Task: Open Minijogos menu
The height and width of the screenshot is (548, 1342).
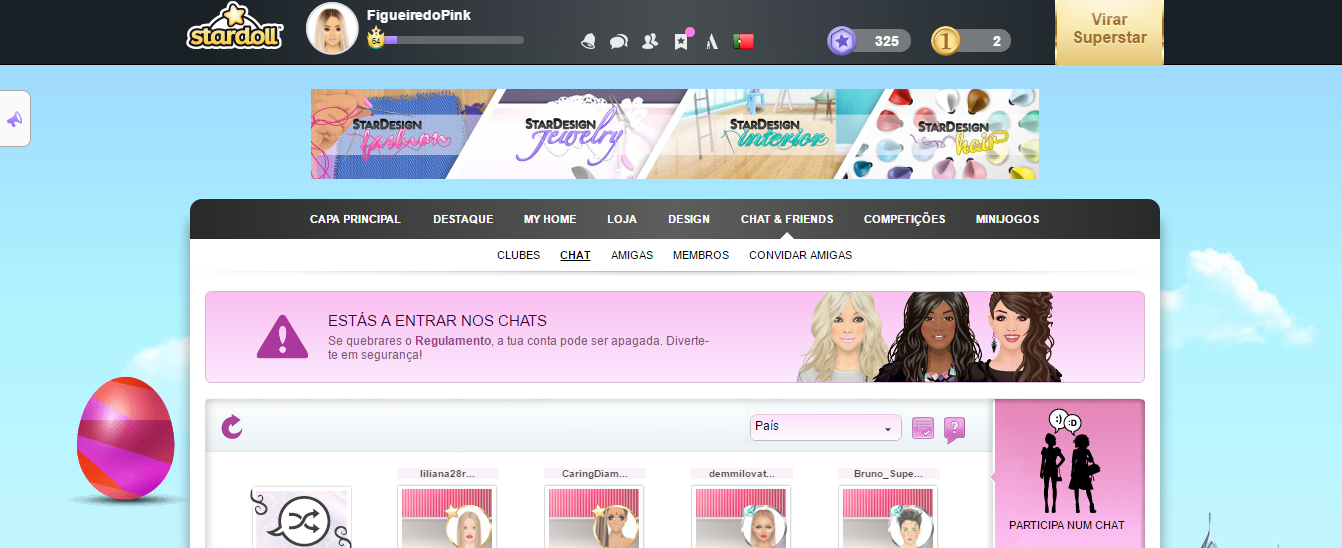Action: click(x=1007, y=219)
